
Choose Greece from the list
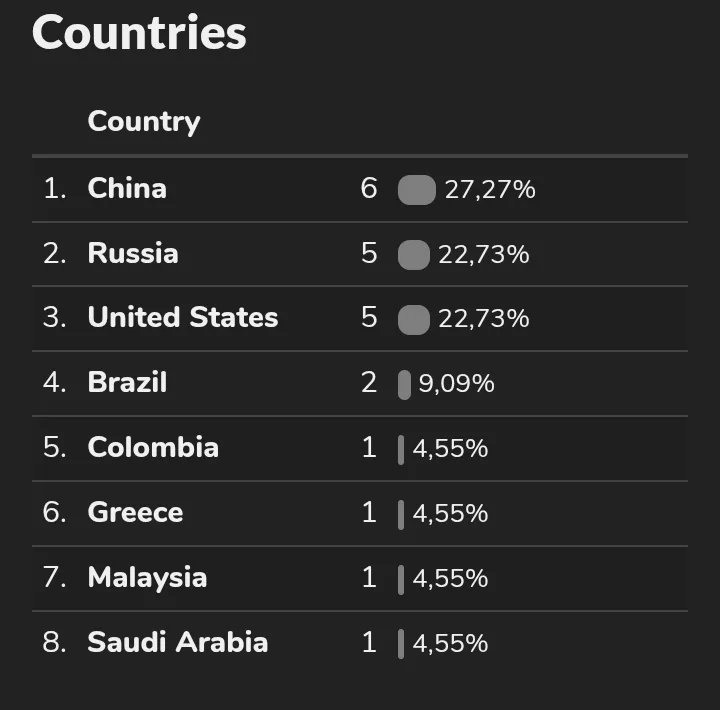tap(360, 513)
